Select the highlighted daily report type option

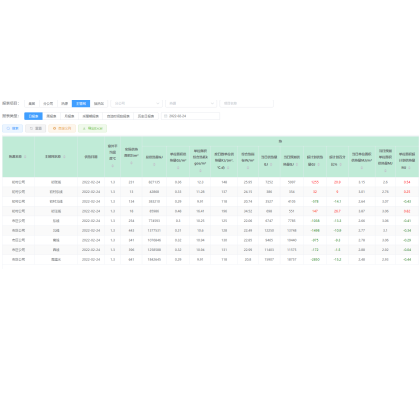[x=33, y=116]
